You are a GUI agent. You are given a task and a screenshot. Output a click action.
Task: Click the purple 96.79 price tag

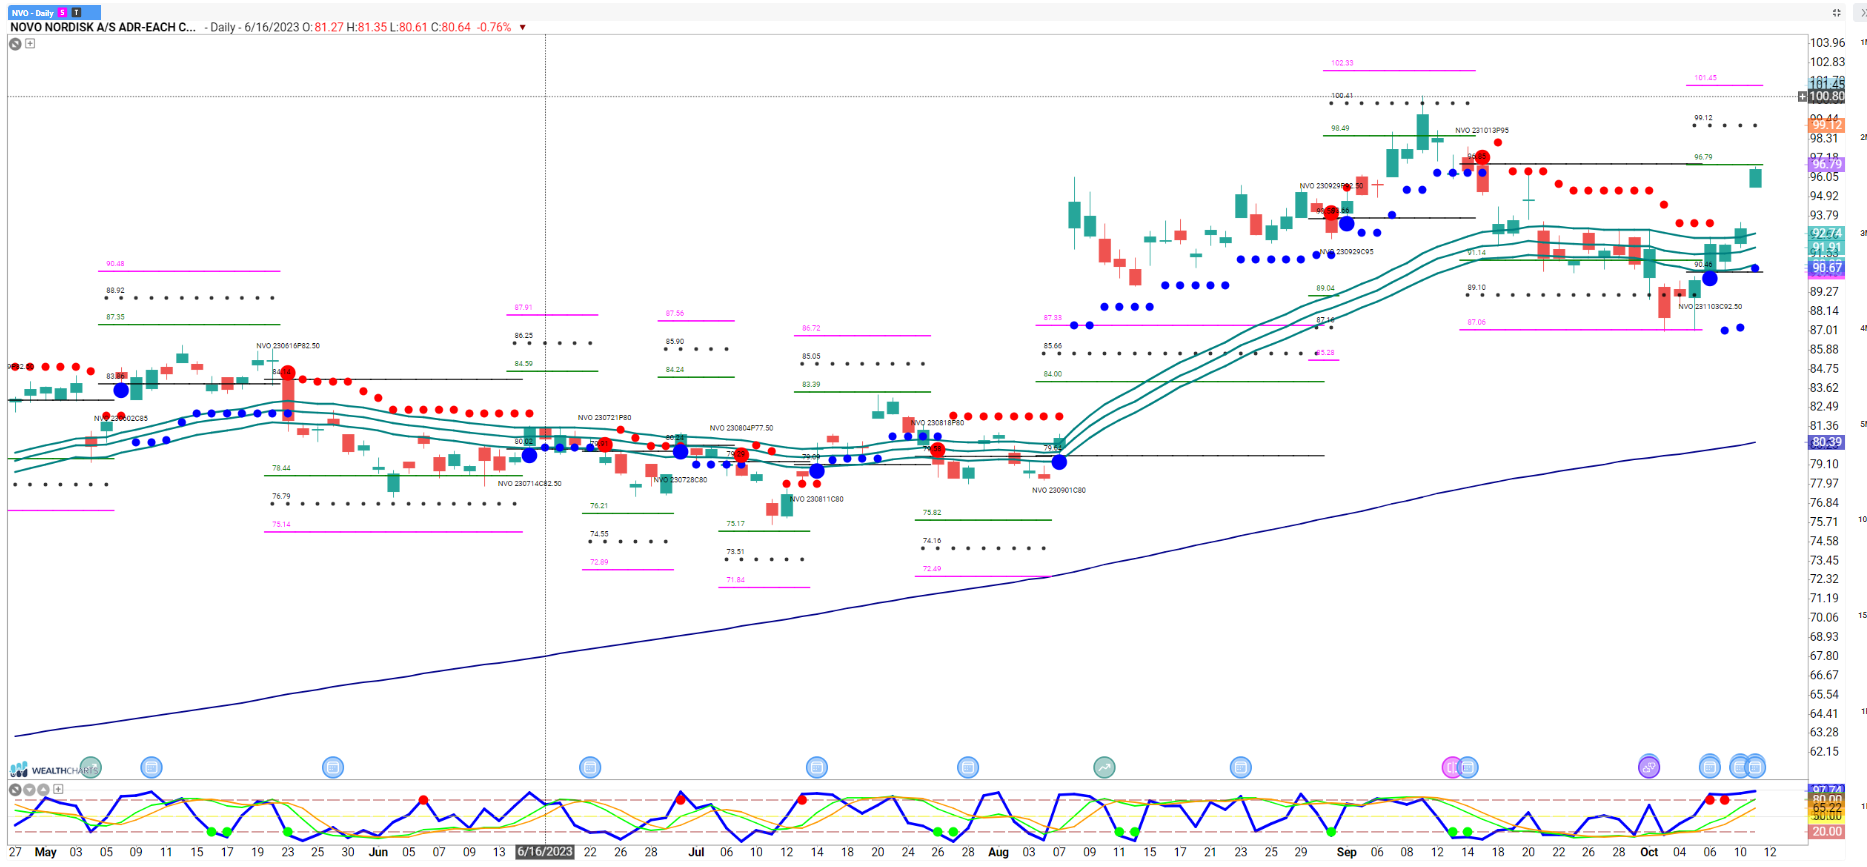tap(1826, 164)
